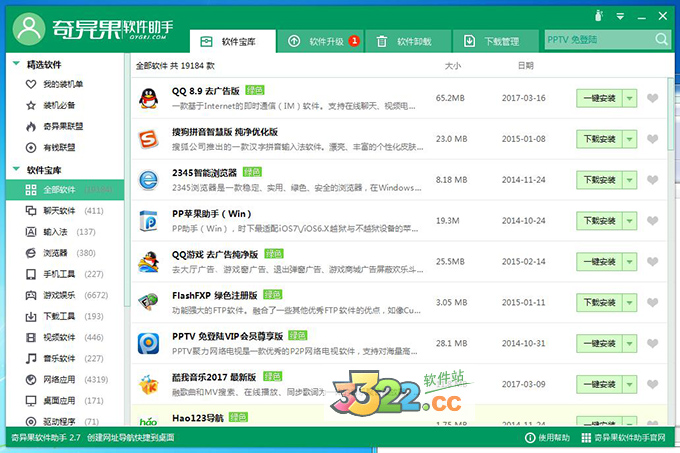This screenshot has width=680, height=453.
Task: Open install dropdown arrow for 搜狗拼音
Action: [x=630, y=139]
